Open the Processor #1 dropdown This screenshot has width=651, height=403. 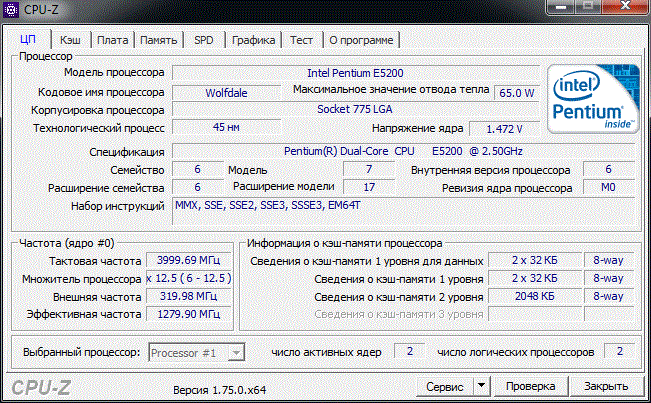pyautogui.click(x=196, y=353)
